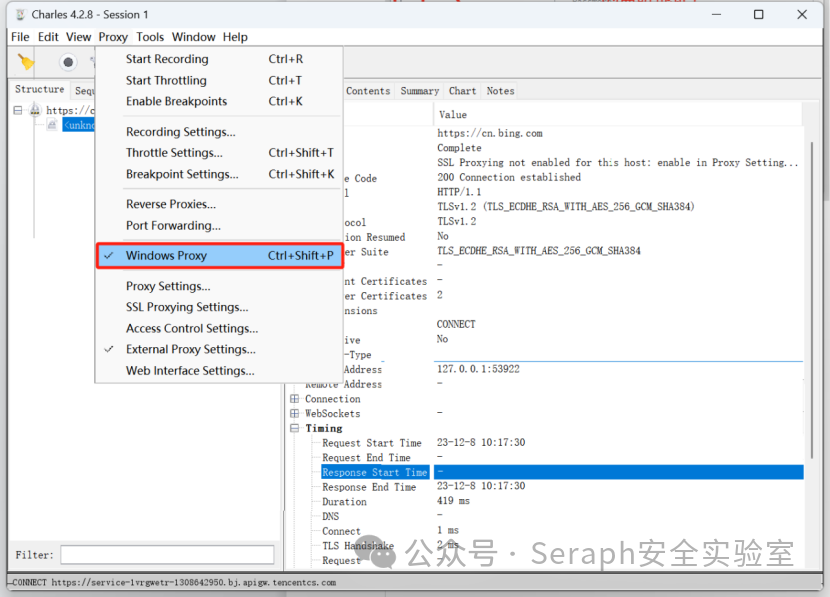Open the Help menu

235,37
